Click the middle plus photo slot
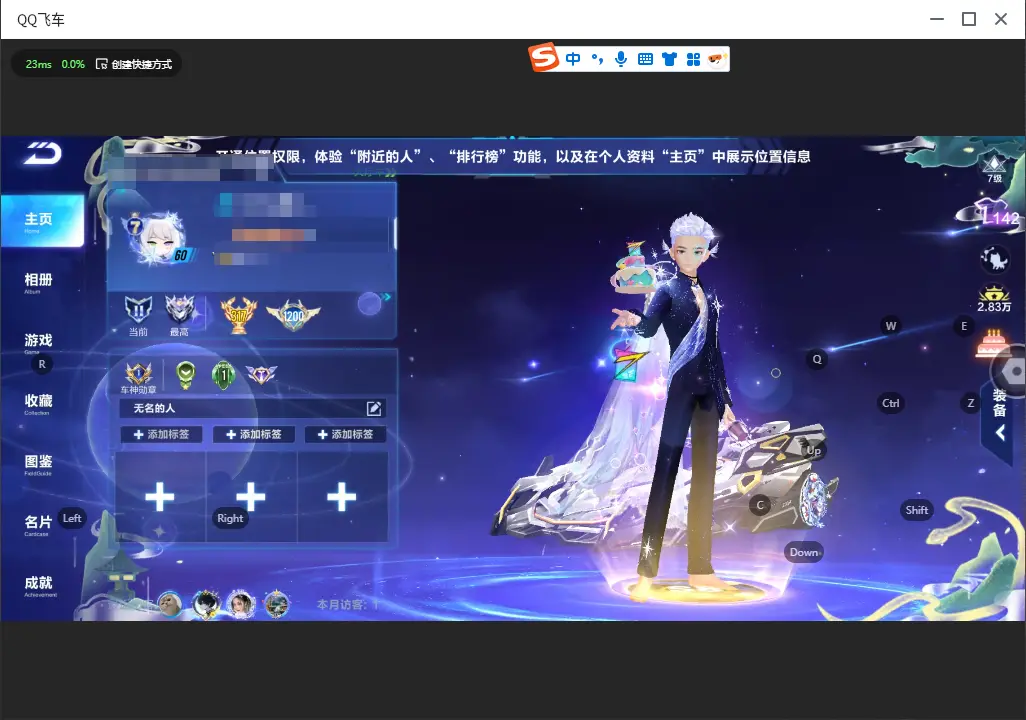This screenshot has width=1026, height=720. (x=251, y=496)
